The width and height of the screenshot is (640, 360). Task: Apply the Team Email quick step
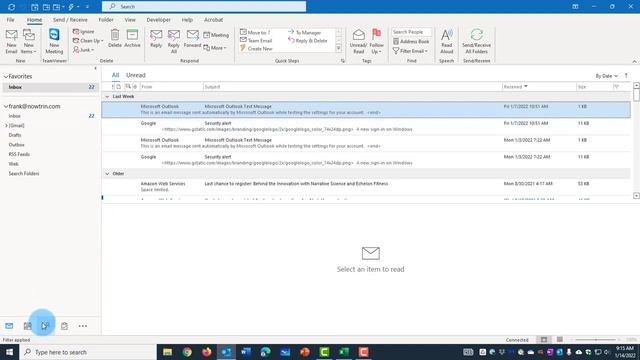point(256,40)
